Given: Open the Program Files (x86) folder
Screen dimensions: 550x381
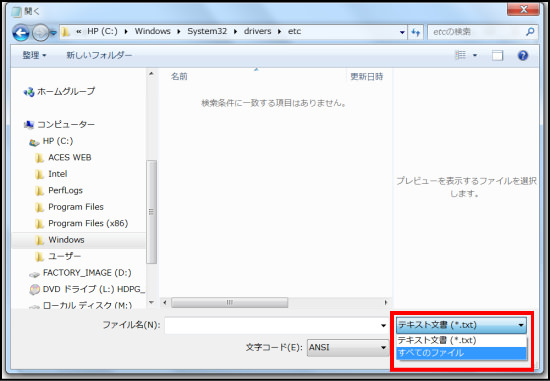Looking at the screenshot, I should pos(88,223).
